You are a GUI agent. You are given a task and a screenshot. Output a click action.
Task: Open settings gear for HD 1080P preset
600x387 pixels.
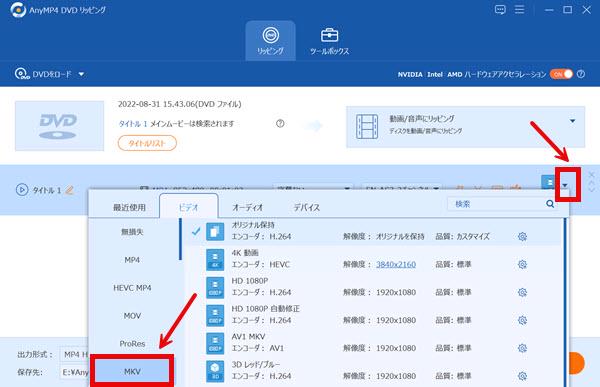click(x=522, y=292)
